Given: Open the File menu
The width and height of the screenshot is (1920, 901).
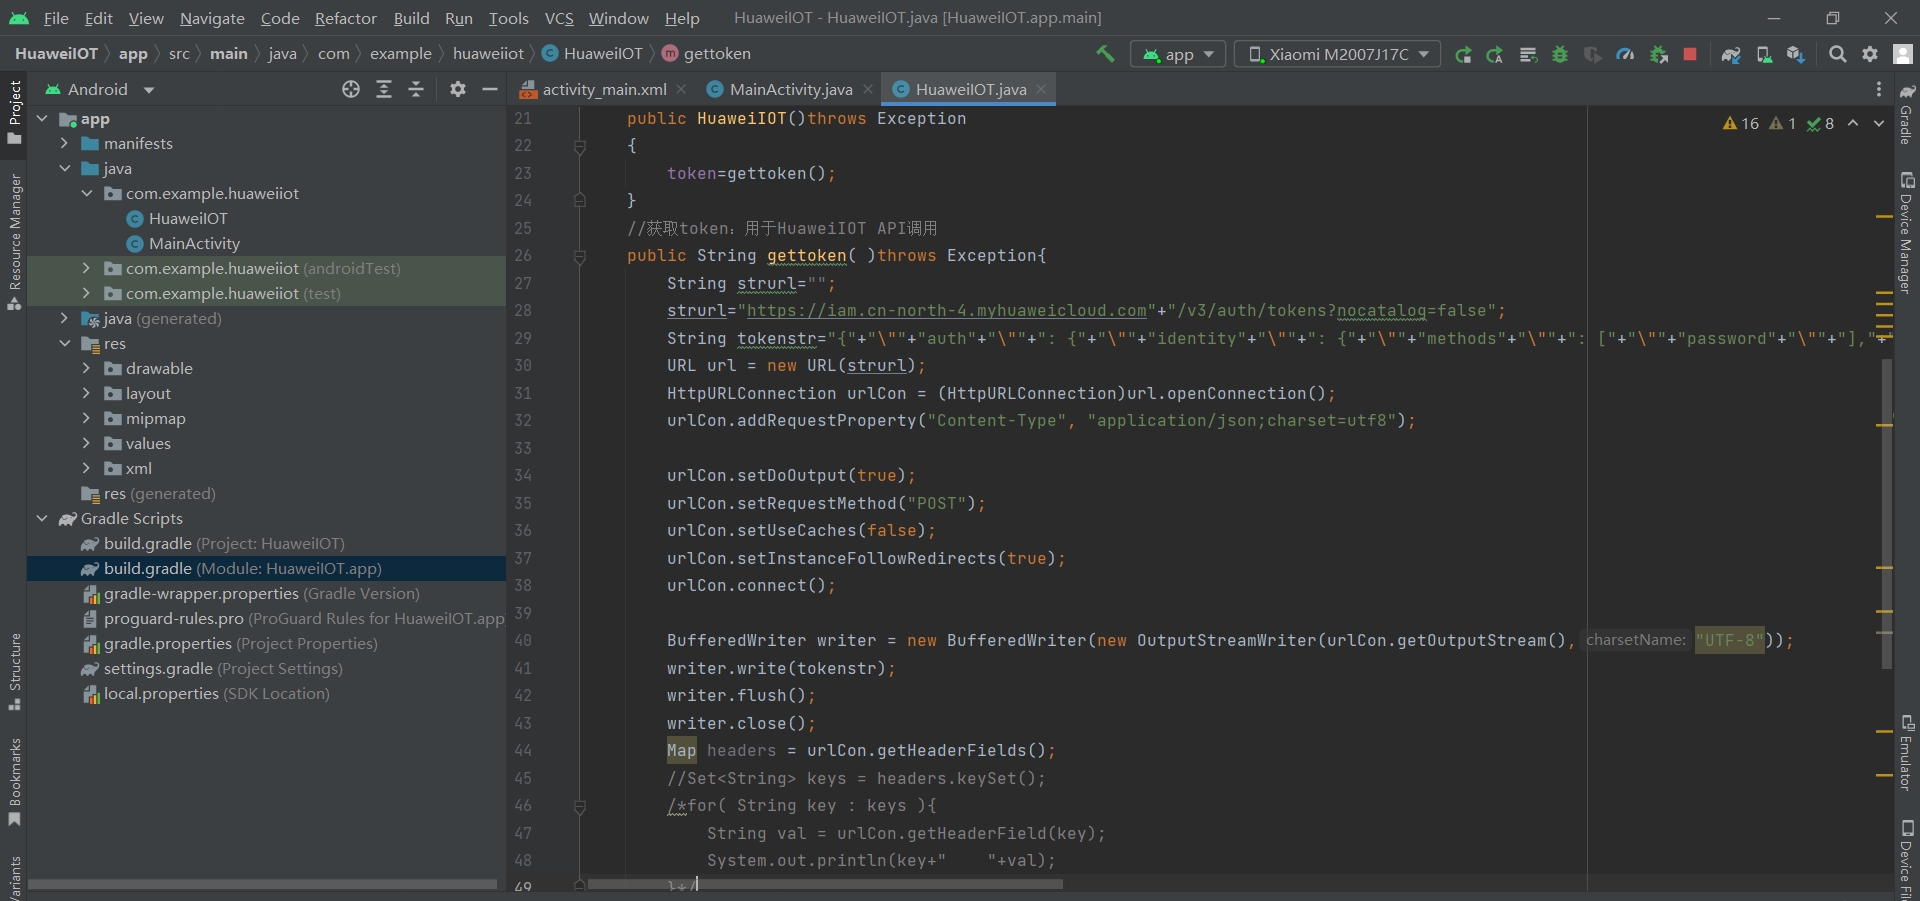Looking at the screenshot, I should click(56, 18).
